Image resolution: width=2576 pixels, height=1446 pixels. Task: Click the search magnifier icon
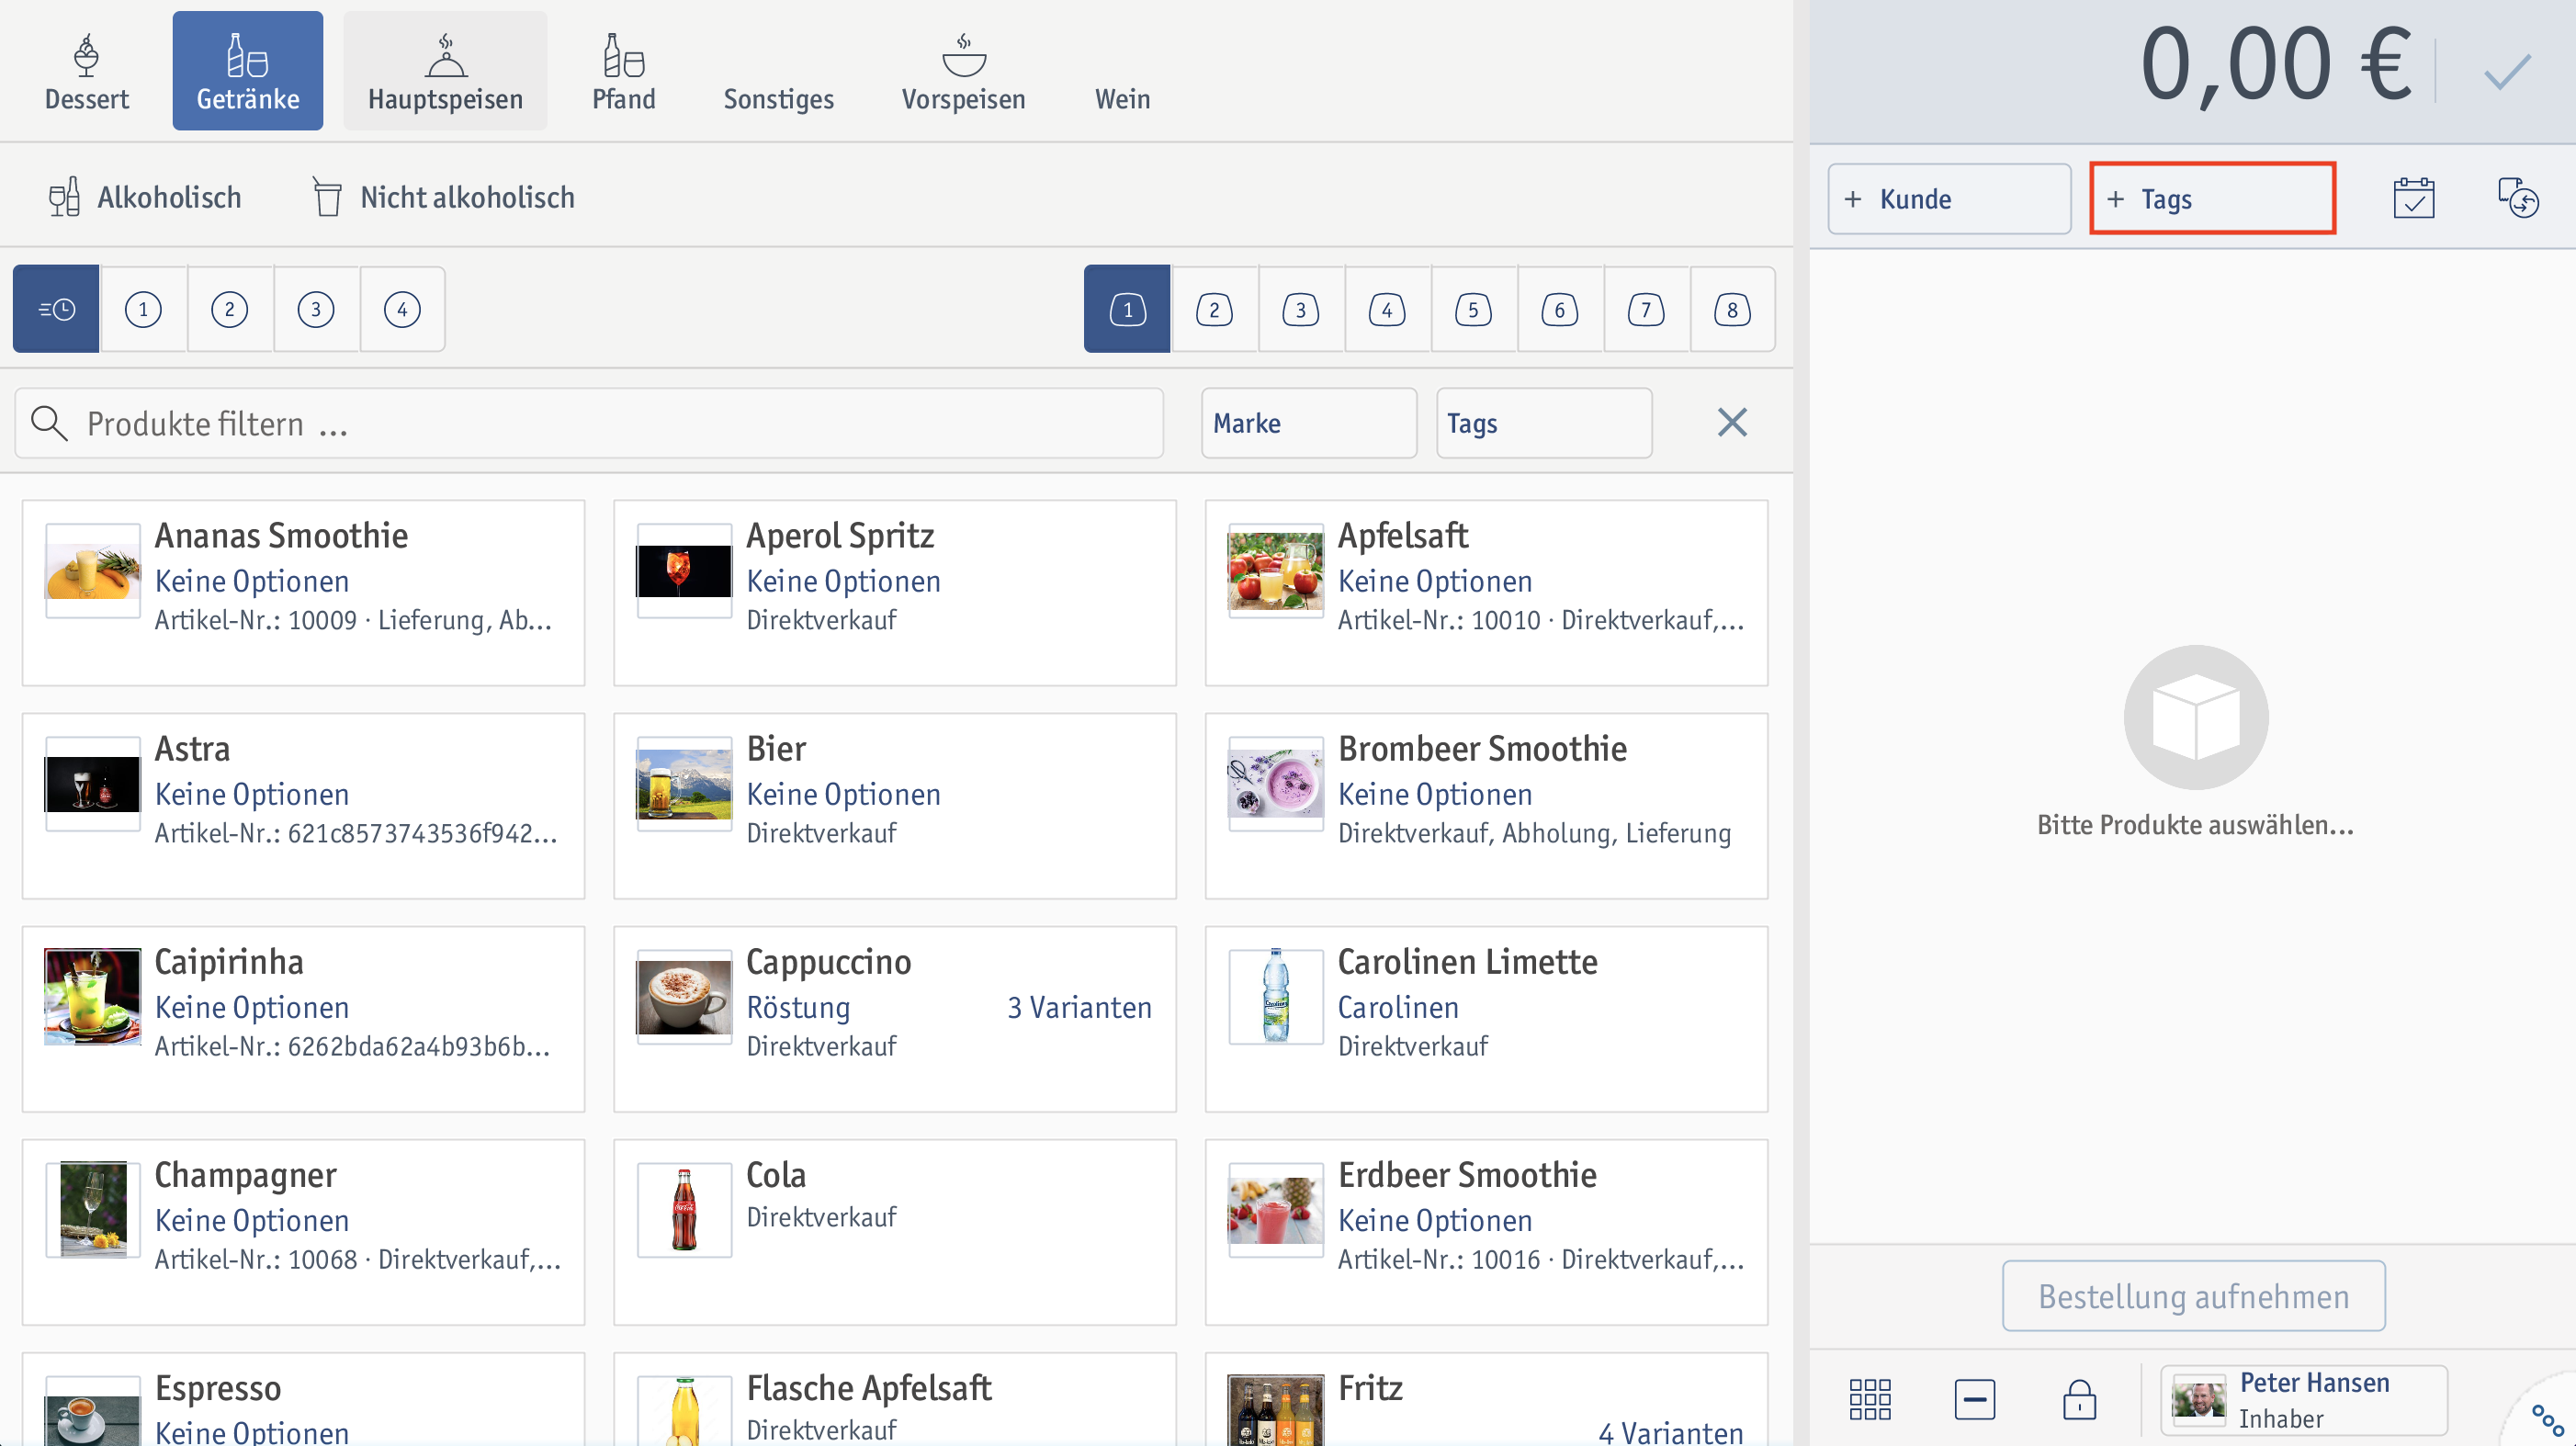49,423
